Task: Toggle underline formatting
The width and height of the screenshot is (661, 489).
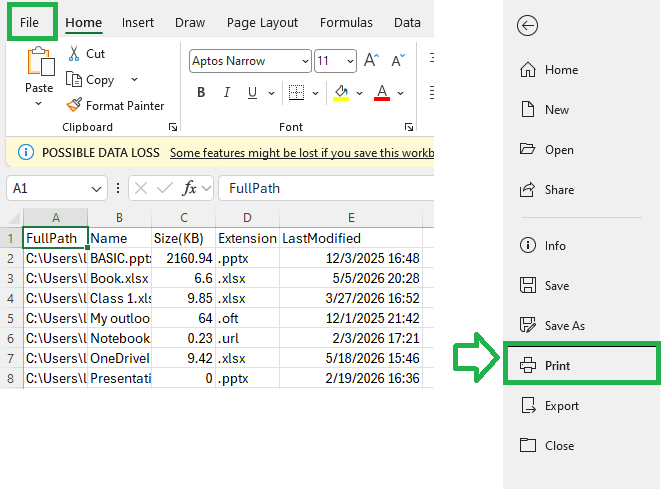Action: tap(252, 92)
